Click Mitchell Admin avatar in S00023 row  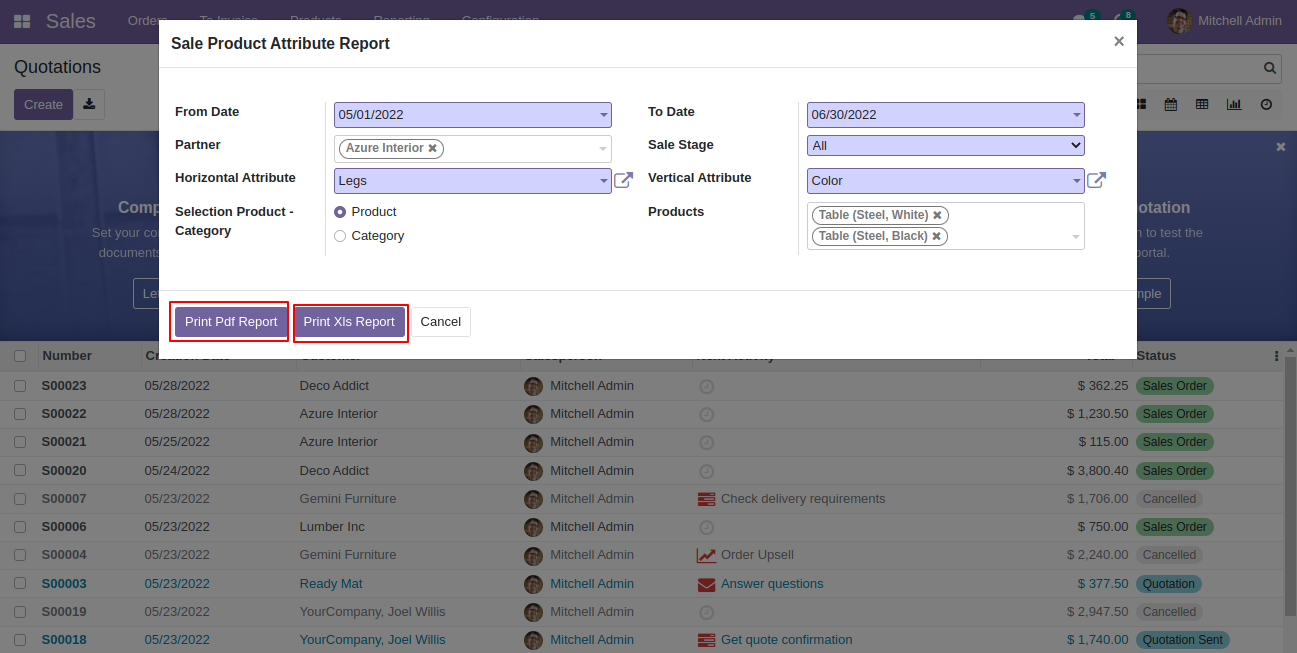(x=533, y=386)
